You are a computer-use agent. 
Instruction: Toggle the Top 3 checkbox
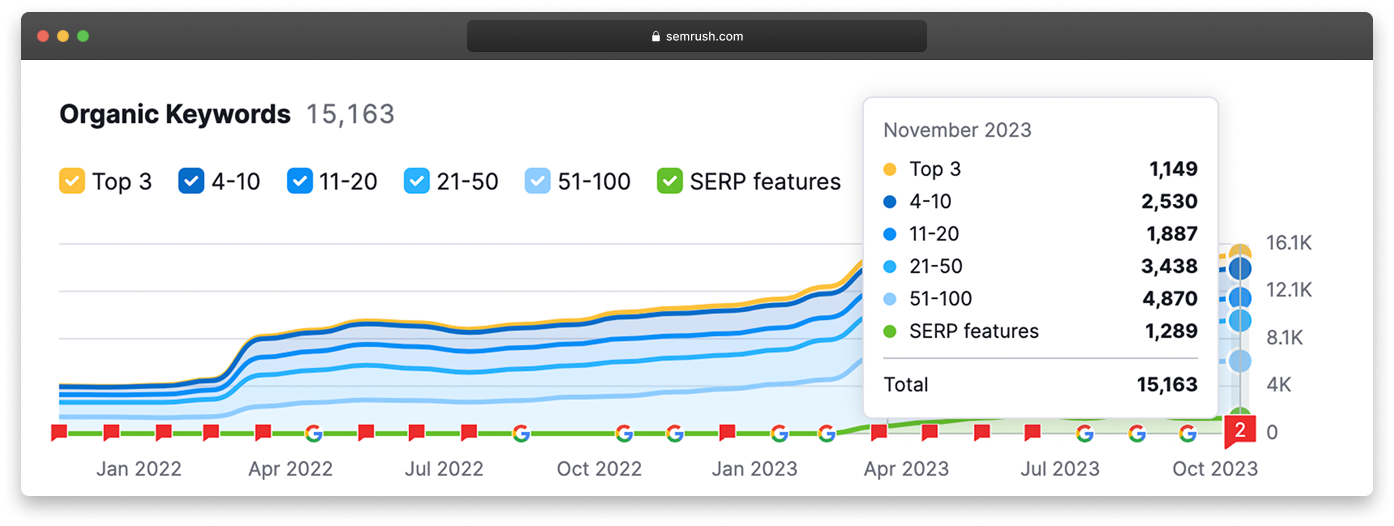72,182
